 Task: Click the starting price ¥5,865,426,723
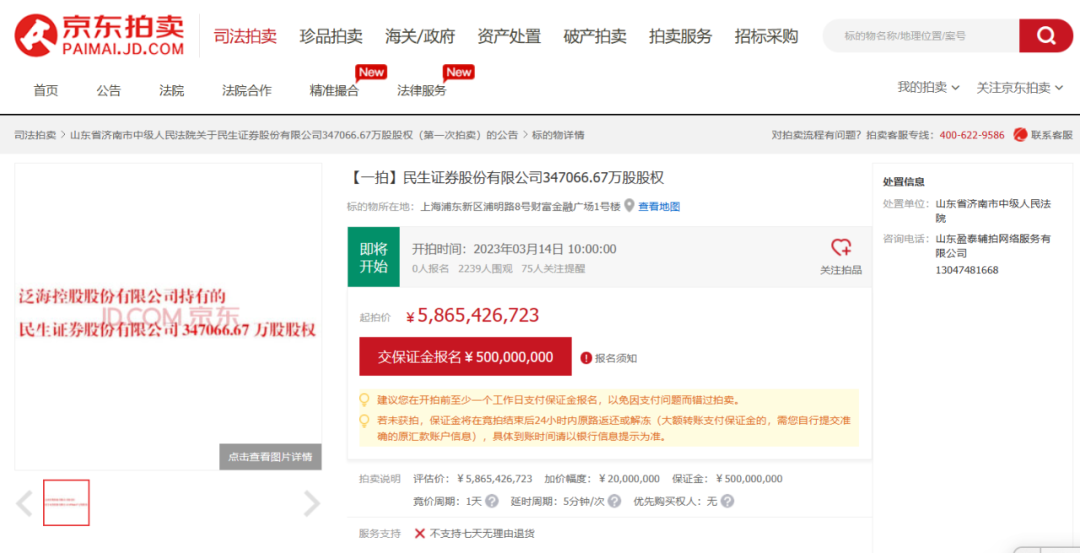click(x=472, y=315)
